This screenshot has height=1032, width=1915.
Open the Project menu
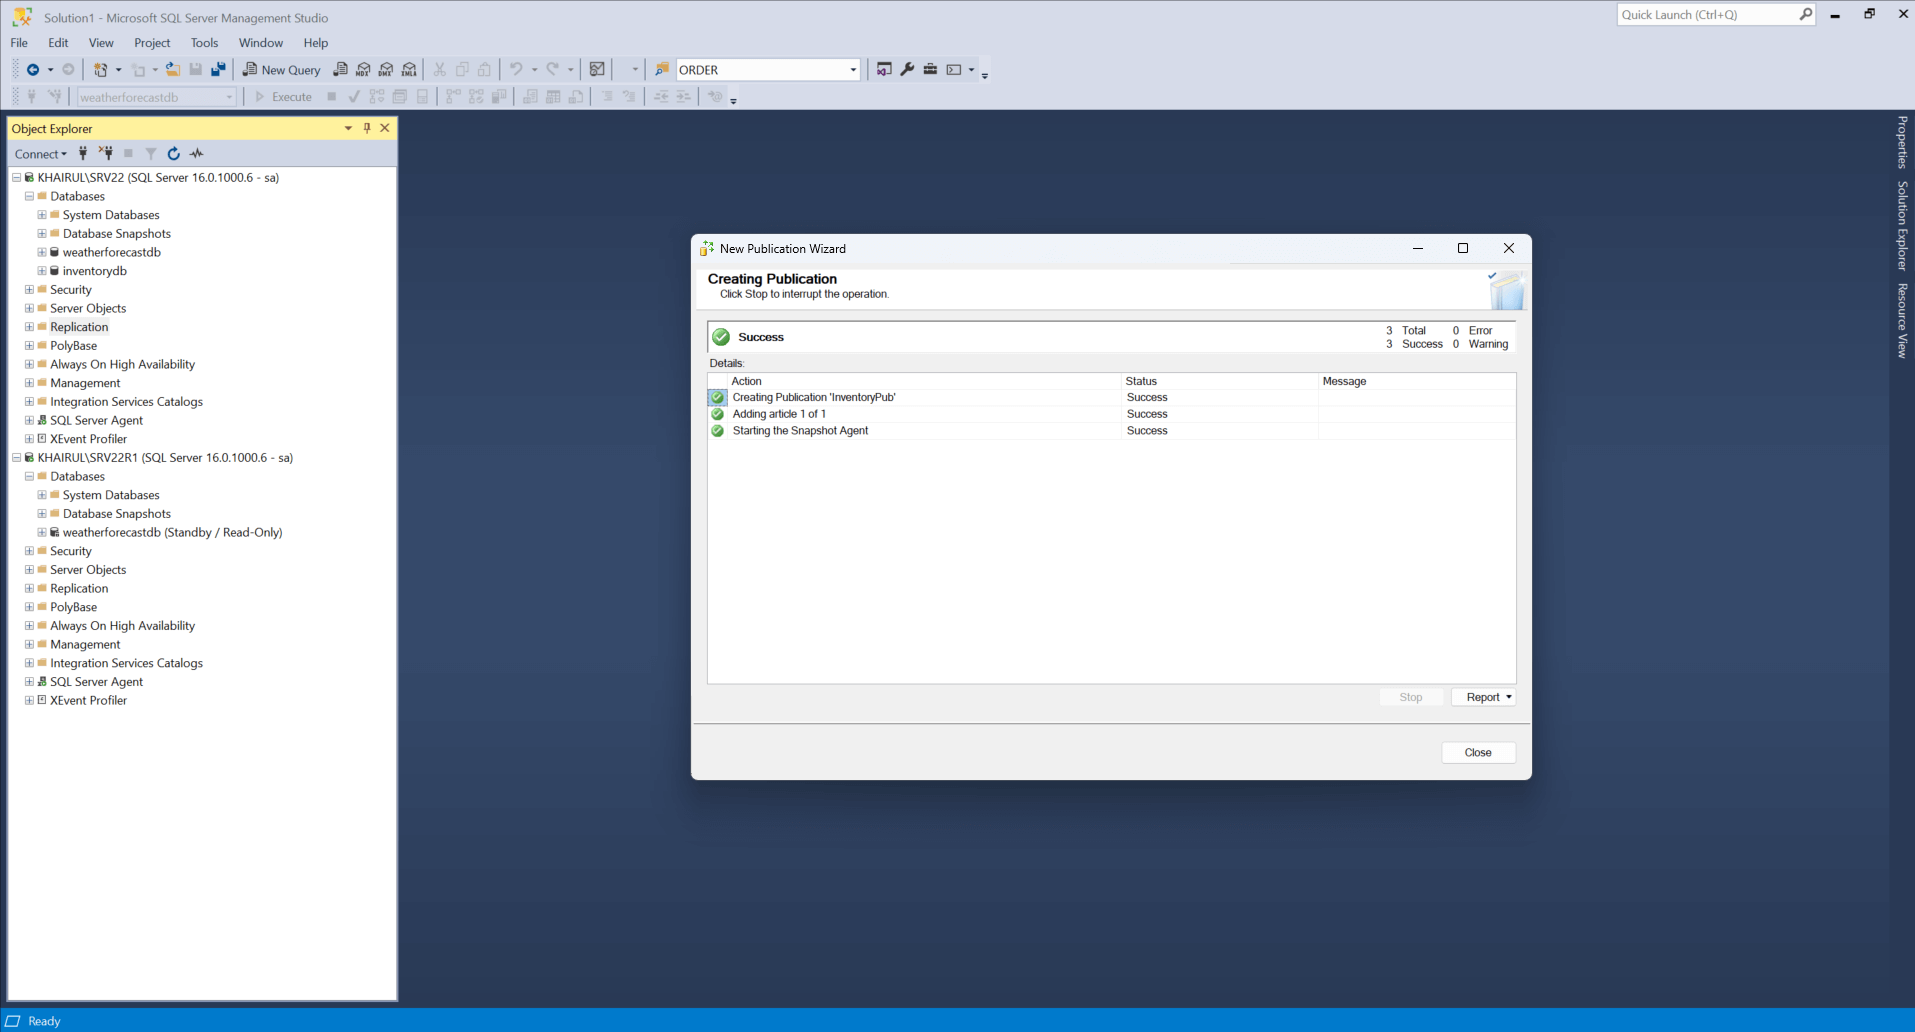coord(152,43)
